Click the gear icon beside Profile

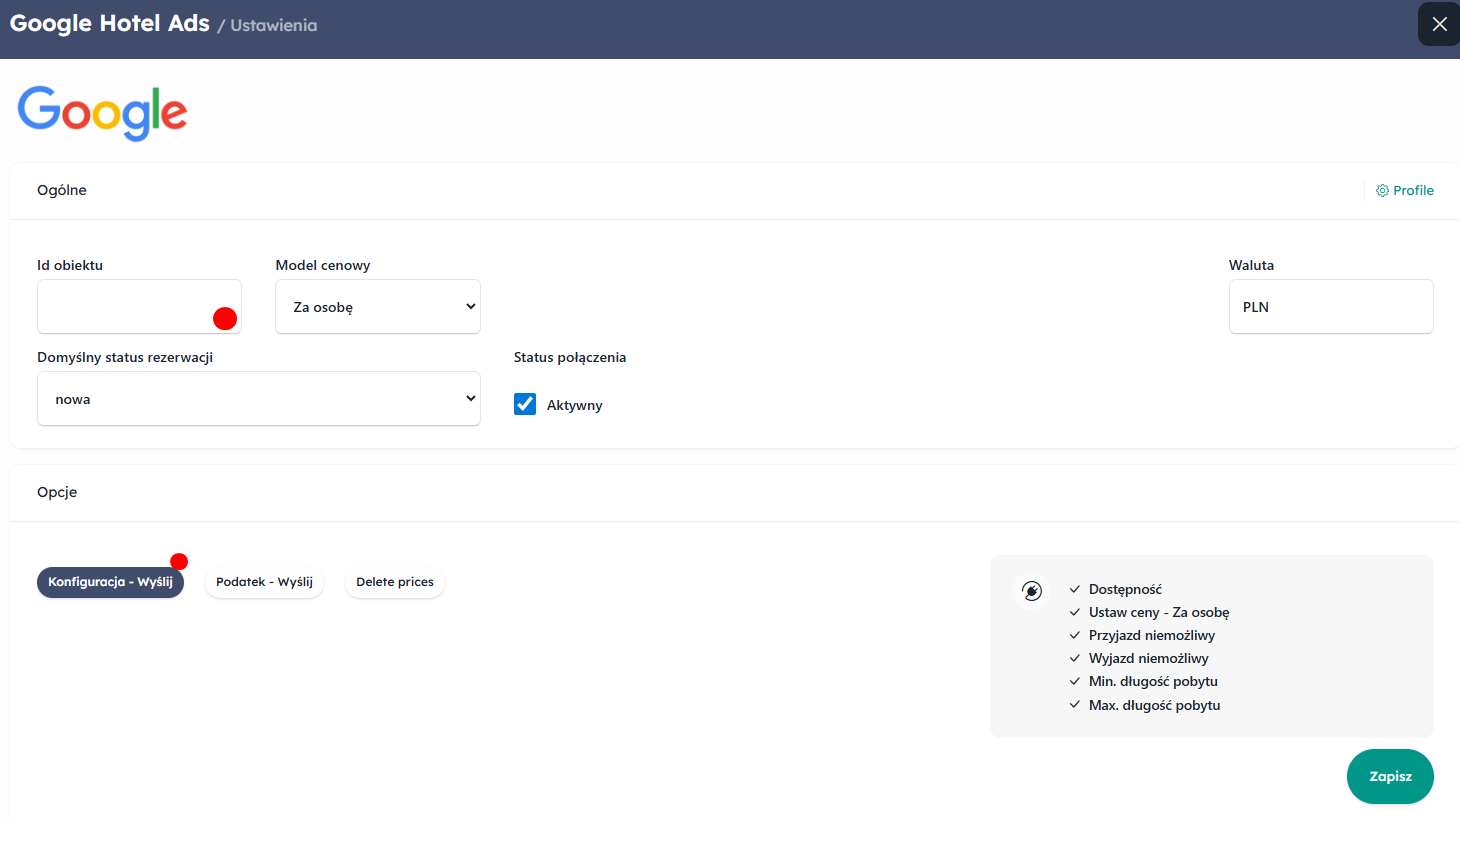click(1382, 191)
